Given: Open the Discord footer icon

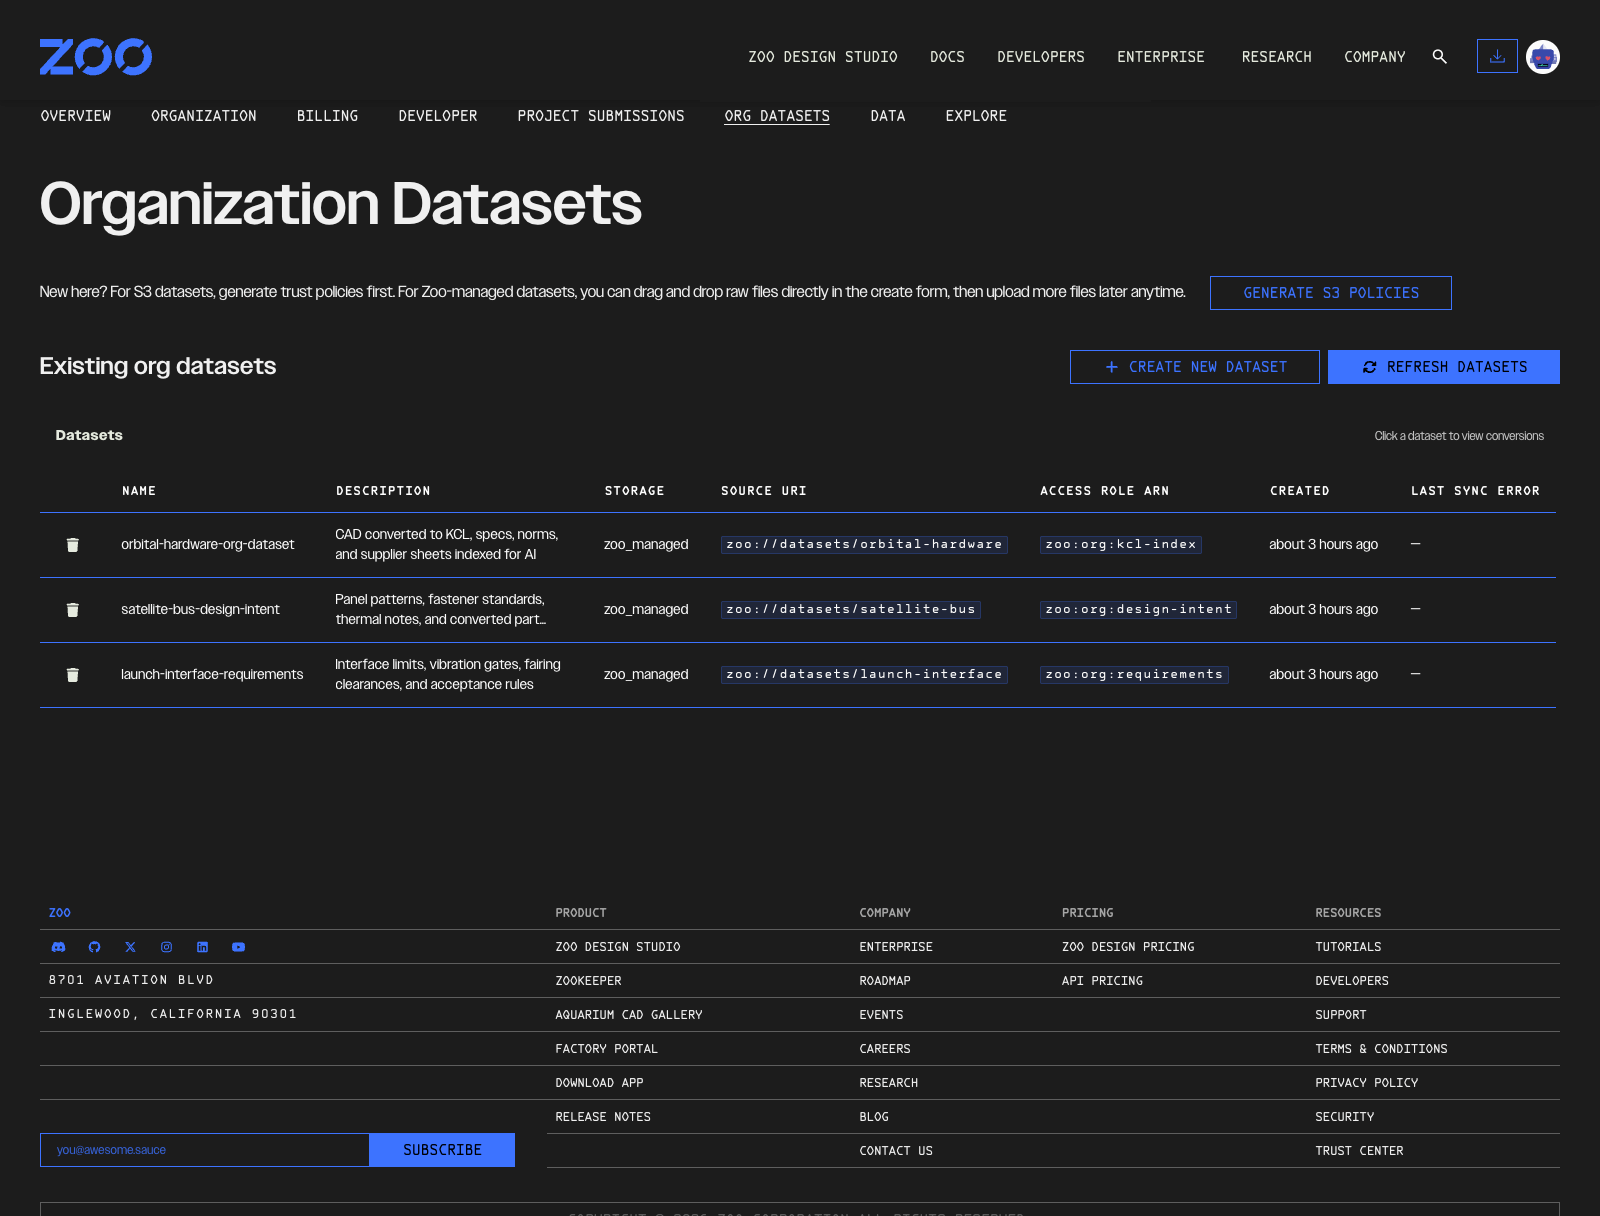Looking at the screenshot, I should pos(59,947).
